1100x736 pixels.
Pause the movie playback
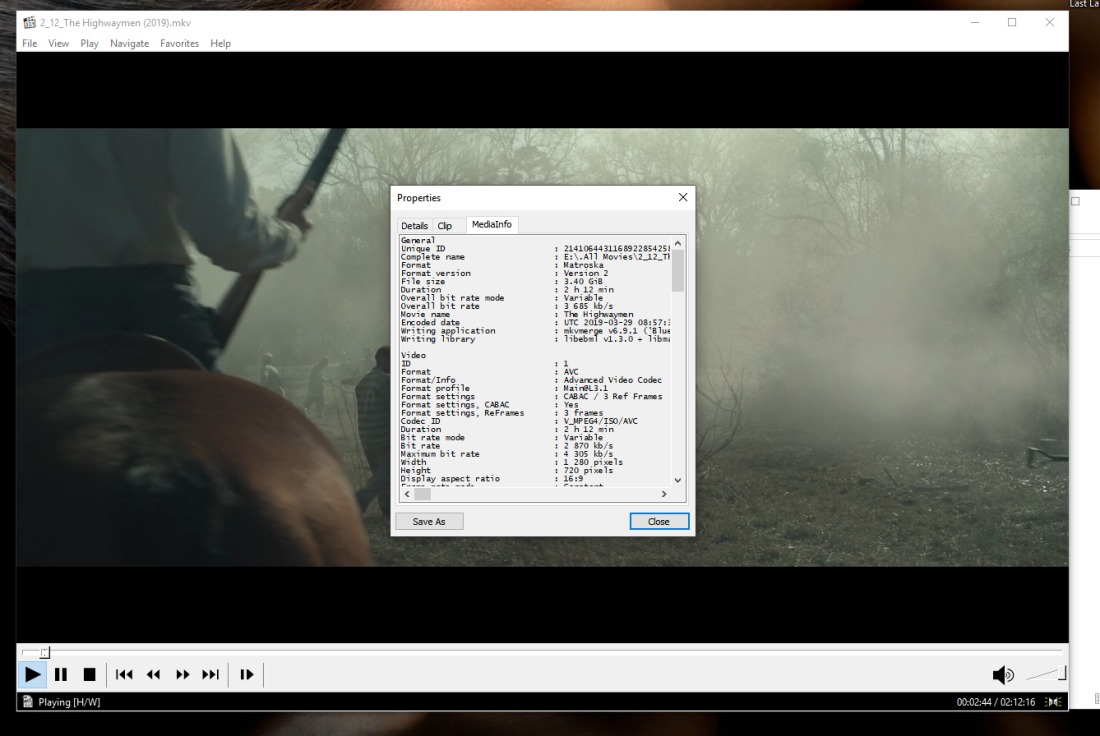tap(61, 675)
